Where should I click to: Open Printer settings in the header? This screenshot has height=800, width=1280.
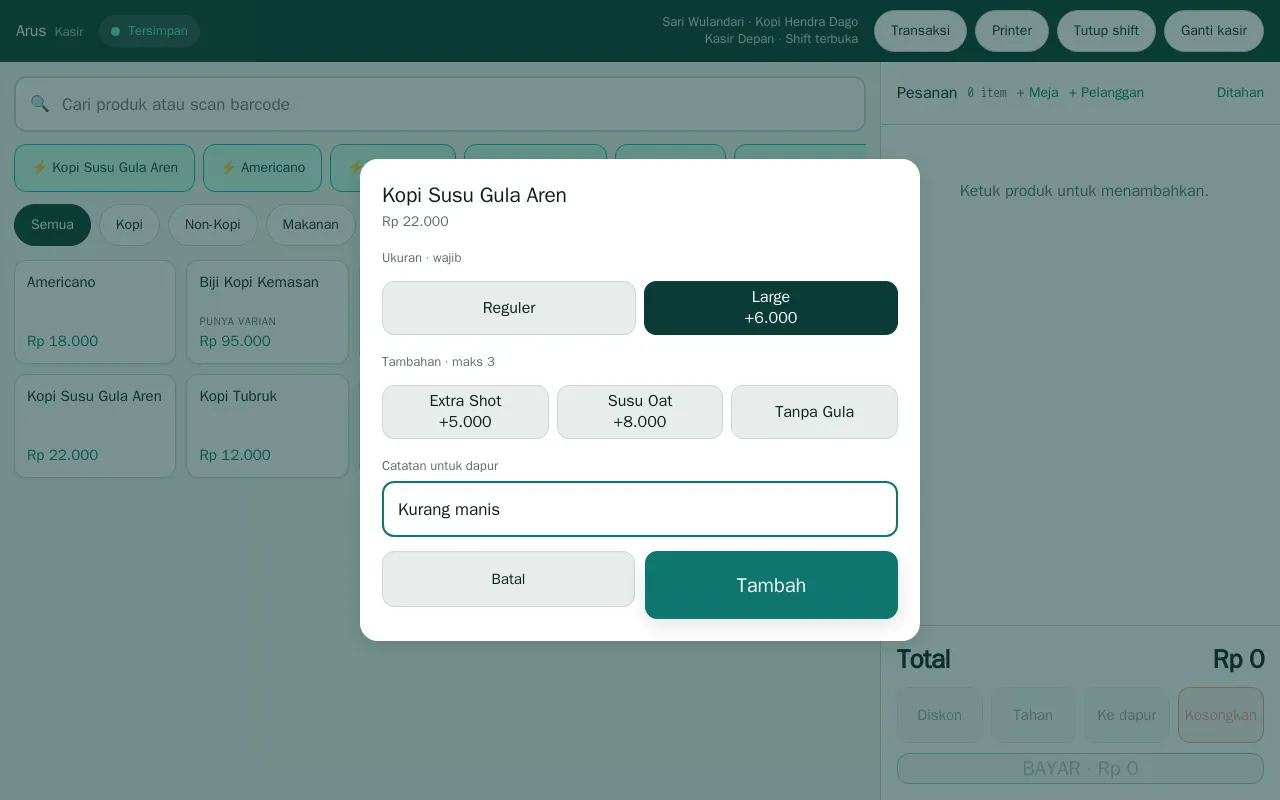(x=1012, y=31)
